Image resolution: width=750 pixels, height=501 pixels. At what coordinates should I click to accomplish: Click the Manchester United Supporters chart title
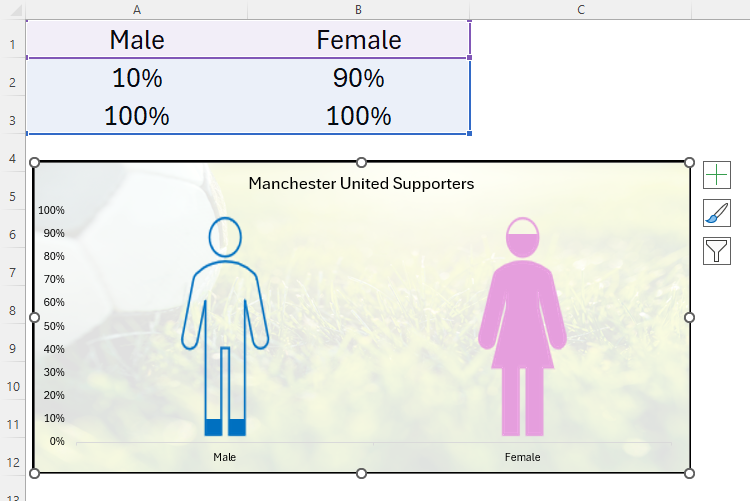tap(361, 183)
